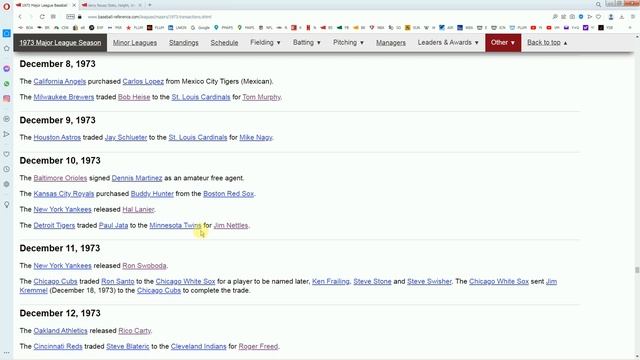Click the Cleveland Indians link
The width and height of the screenshot is (640, 360).
pyautogui.click(x=198, y=346)
